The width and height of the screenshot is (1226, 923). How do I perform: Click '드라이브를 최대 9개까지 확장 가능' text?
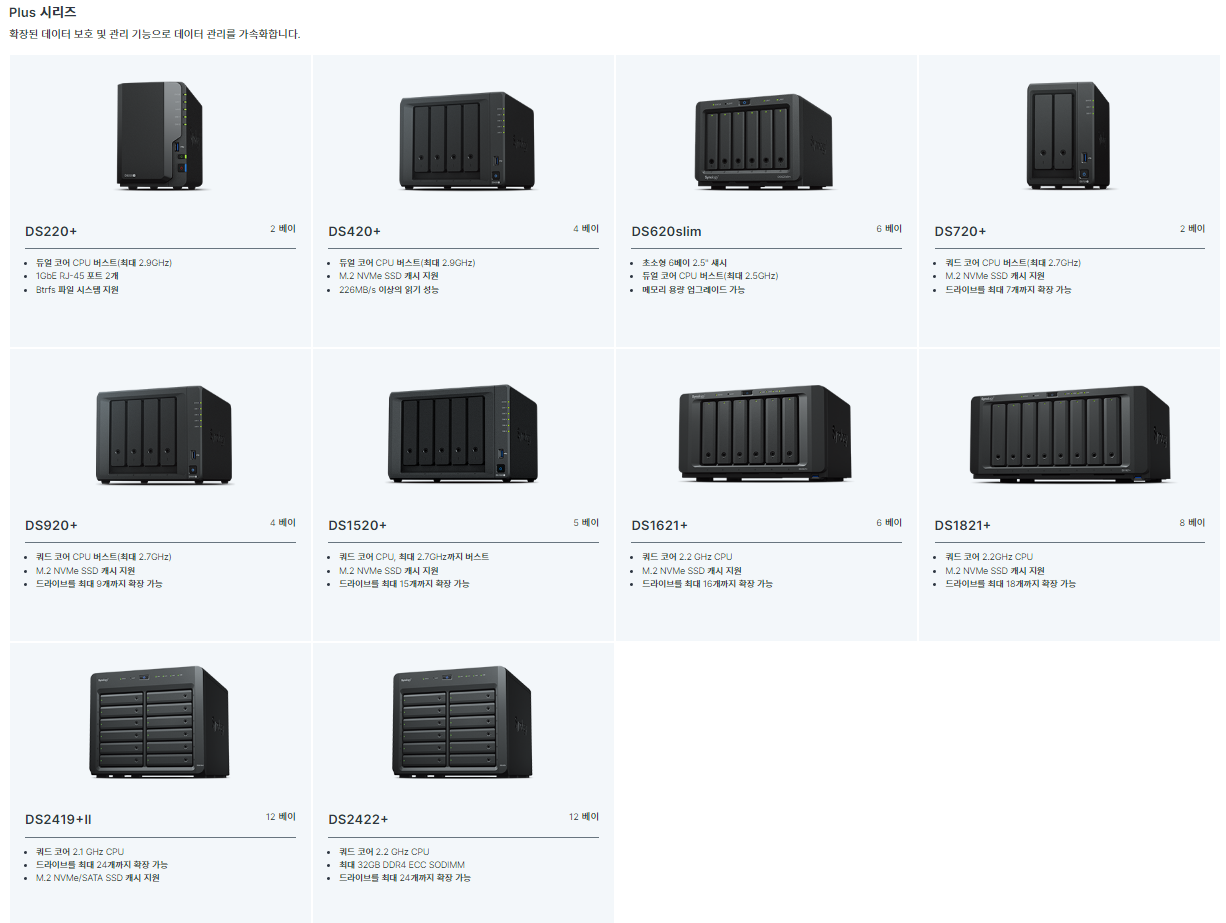[x=99, y=584]
